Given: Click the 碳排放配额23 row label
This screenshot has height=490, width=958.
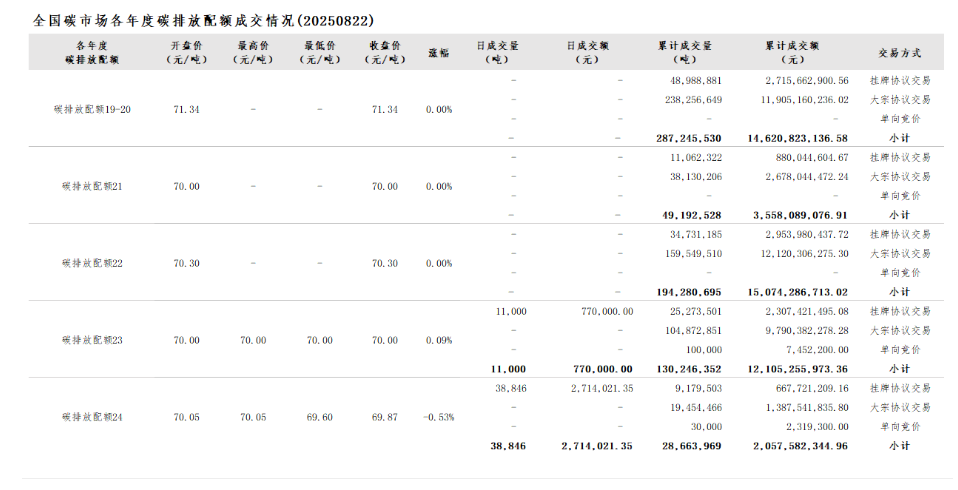Looking at the screenshot, I should [x=92, y=340].
